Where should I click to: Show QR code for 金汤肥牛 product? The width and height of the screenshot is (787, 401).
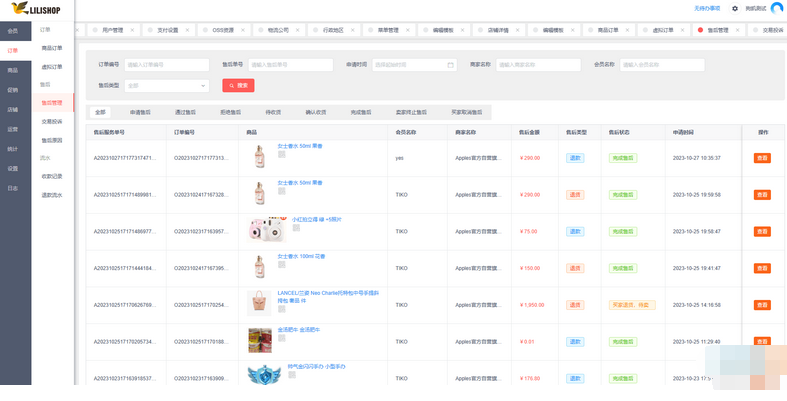282,338
